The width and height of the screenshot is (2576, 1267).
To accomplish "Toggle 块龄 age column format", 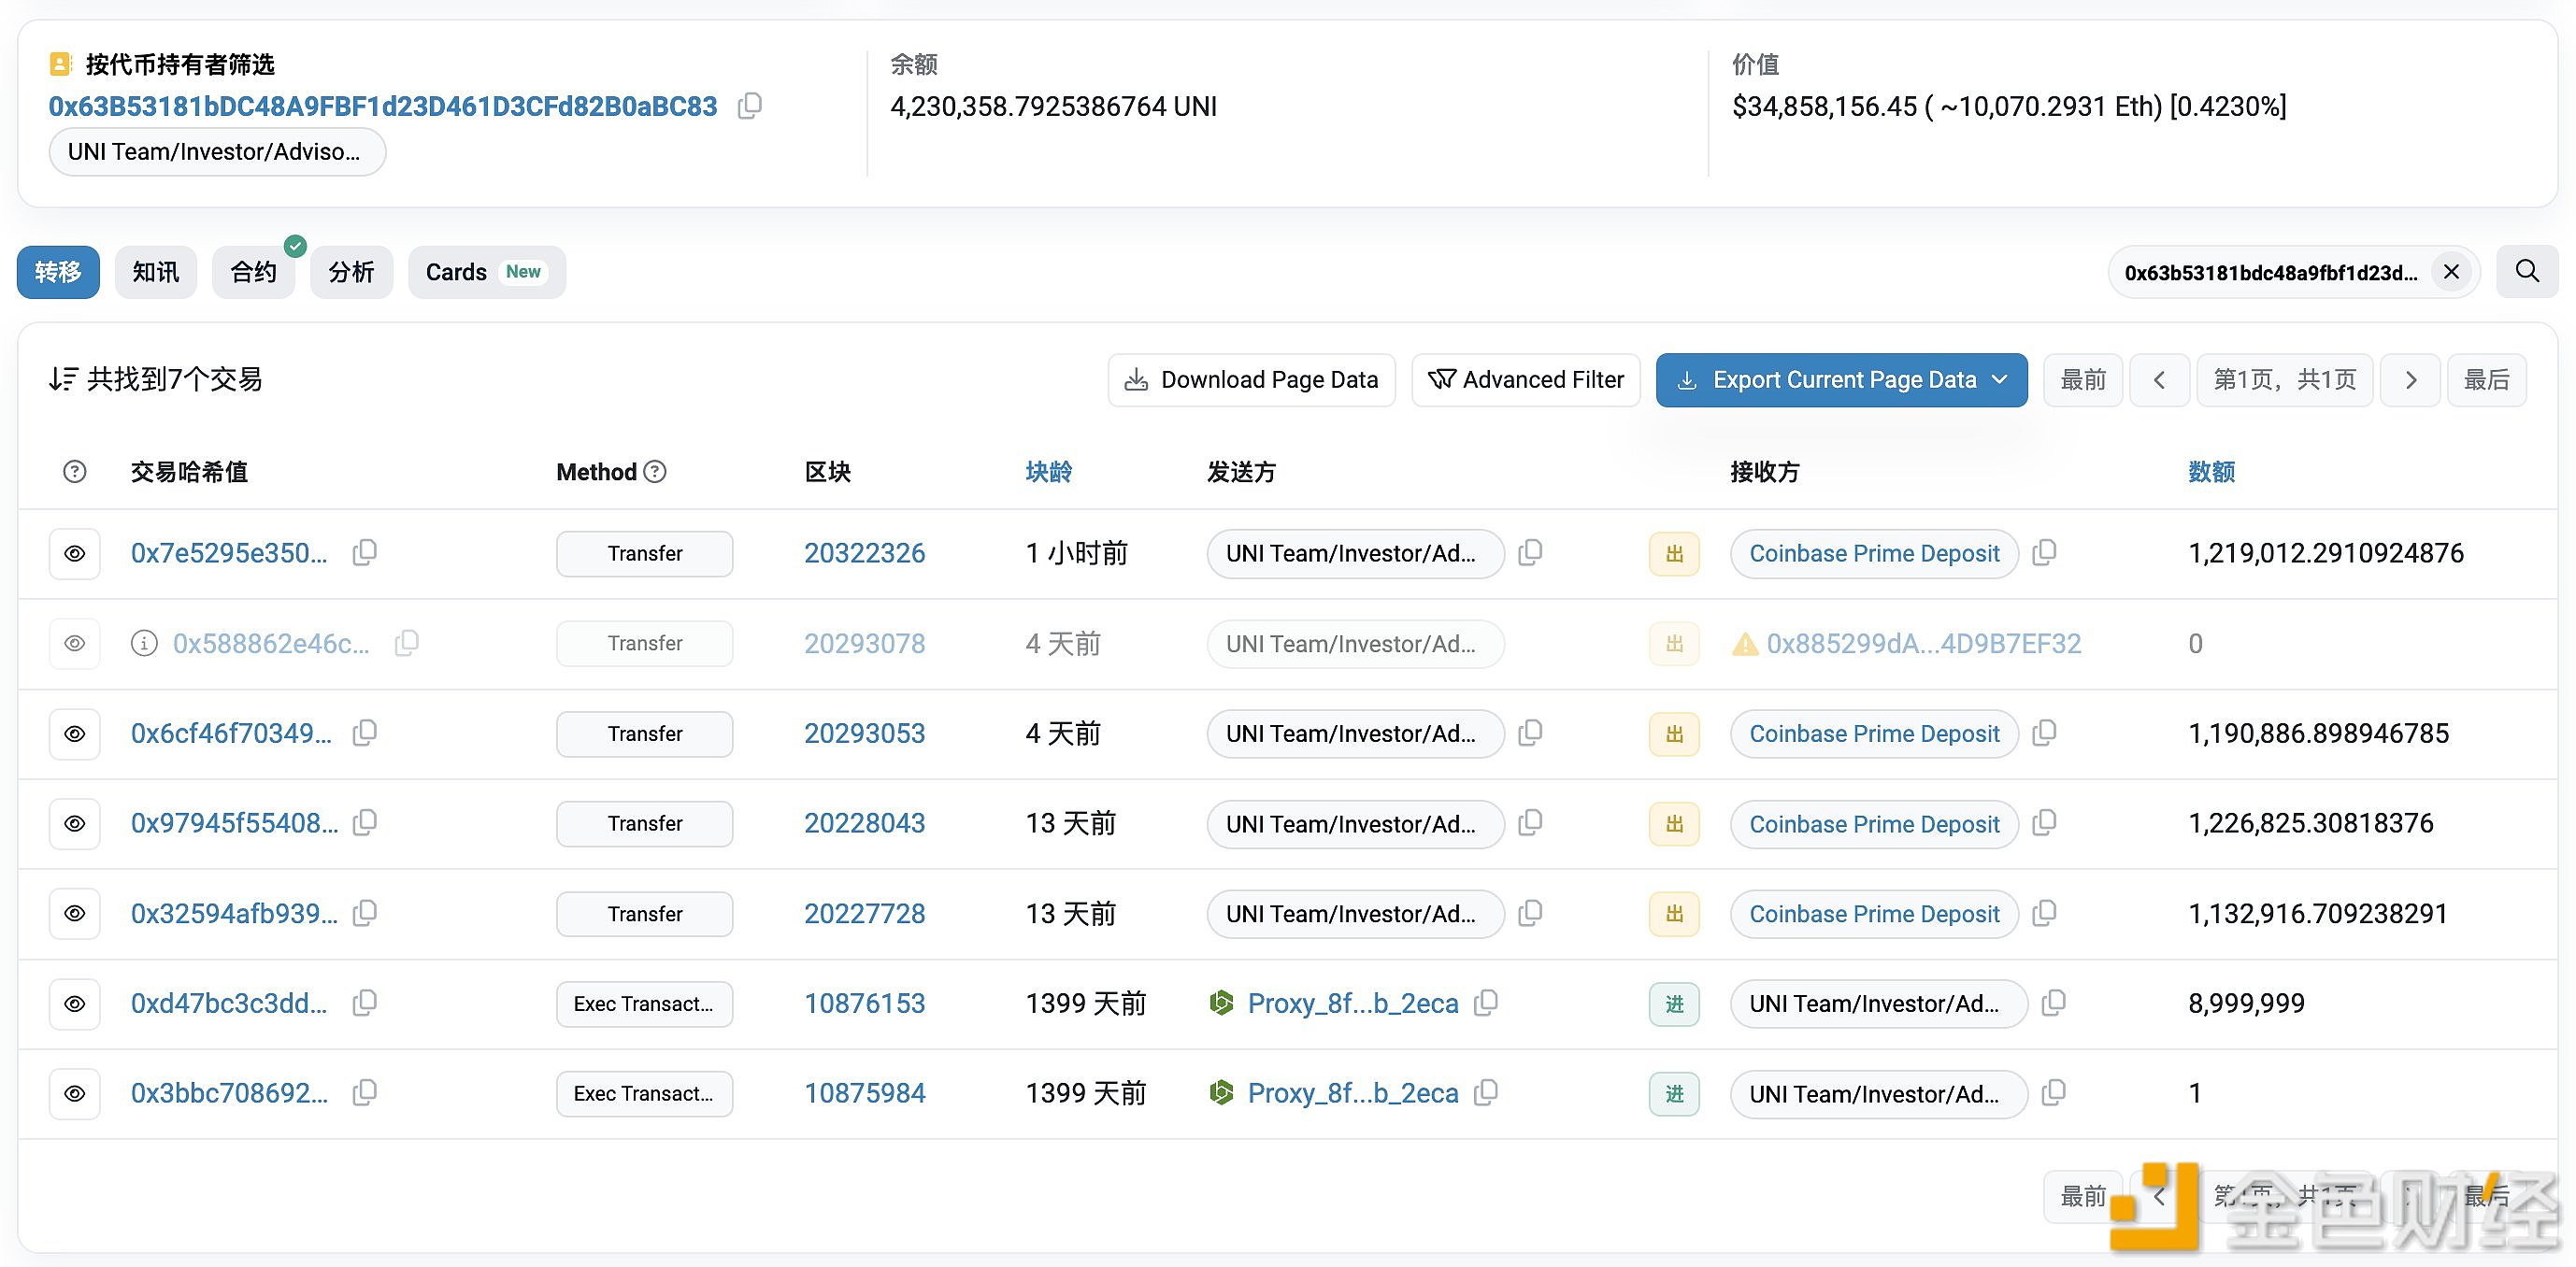I will (x=1048, y=471).
